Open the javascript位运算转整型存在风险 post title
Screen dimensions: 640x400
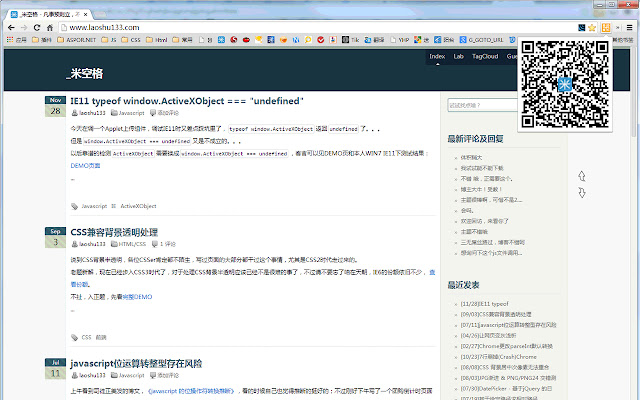[x=136, y=363]
